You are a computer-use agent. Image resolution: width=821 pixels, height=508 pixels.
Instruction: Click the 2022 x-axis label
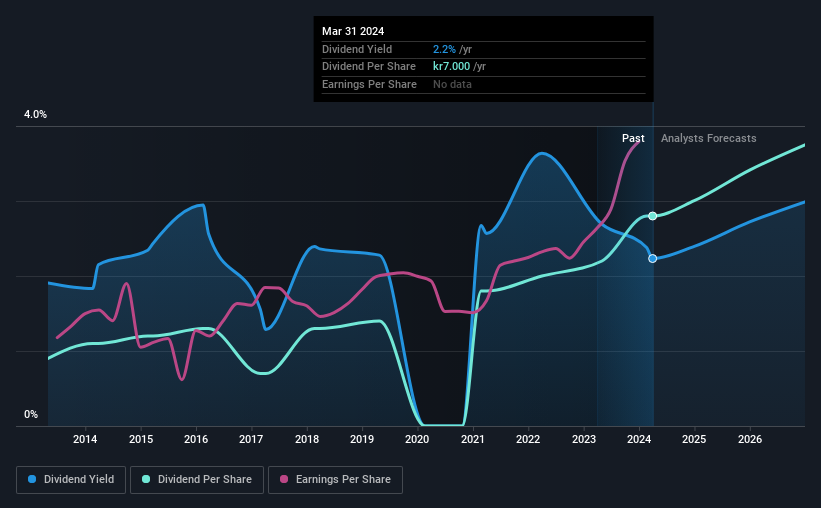[x=528, y=439]
